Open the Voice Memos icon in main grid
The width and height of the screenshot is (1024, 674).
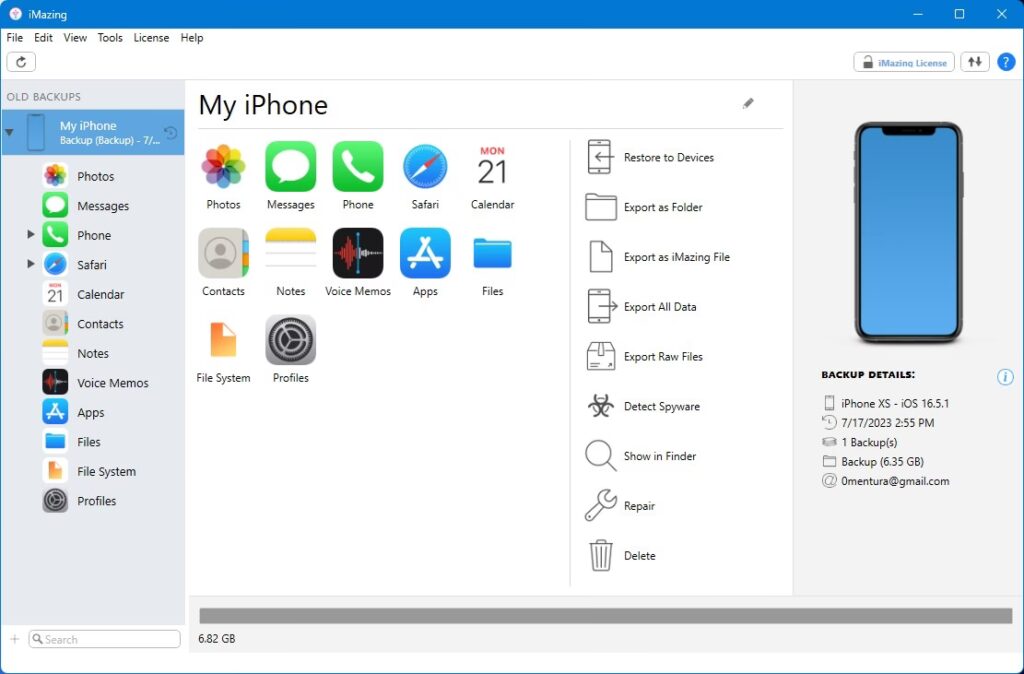(x=358, y=254)
